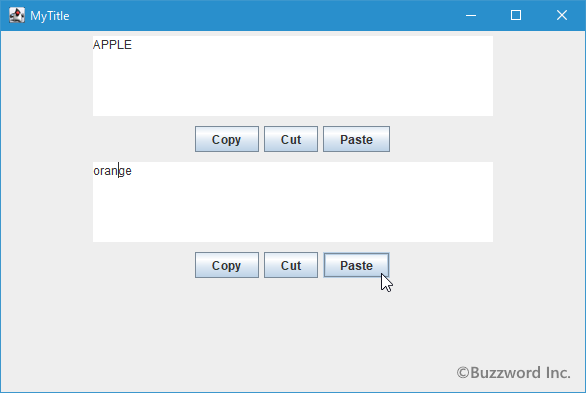Click empty title bar space beside MyTitle
Screen dimensions: 586x393
point(262,15)
